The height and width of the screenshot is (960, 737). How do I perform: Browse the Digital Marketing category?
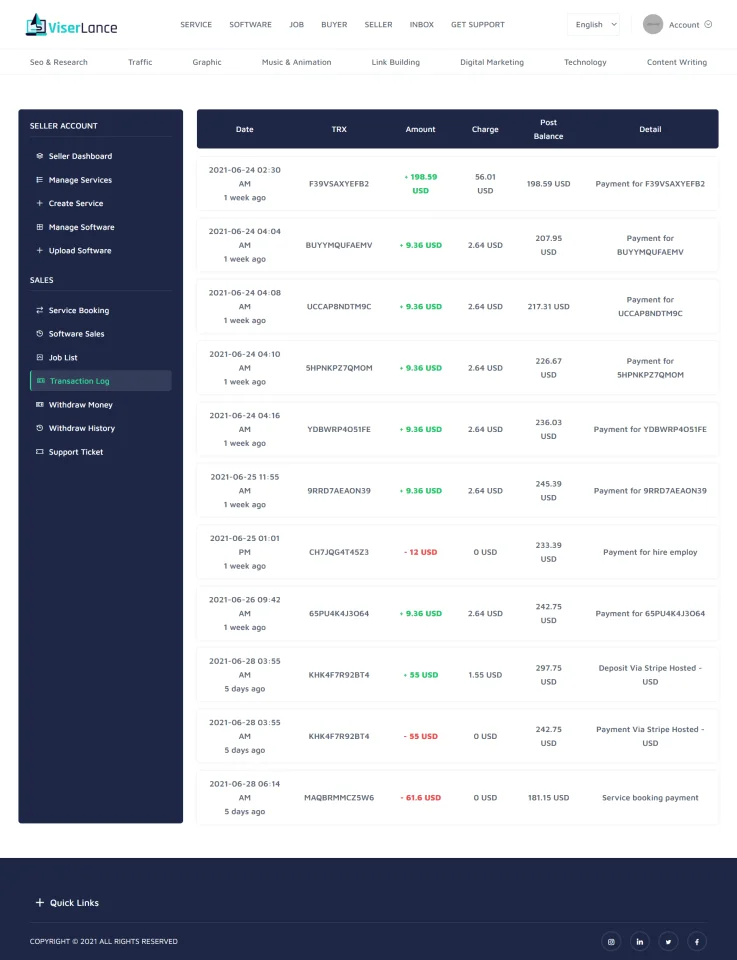click(x=492, y=62)
